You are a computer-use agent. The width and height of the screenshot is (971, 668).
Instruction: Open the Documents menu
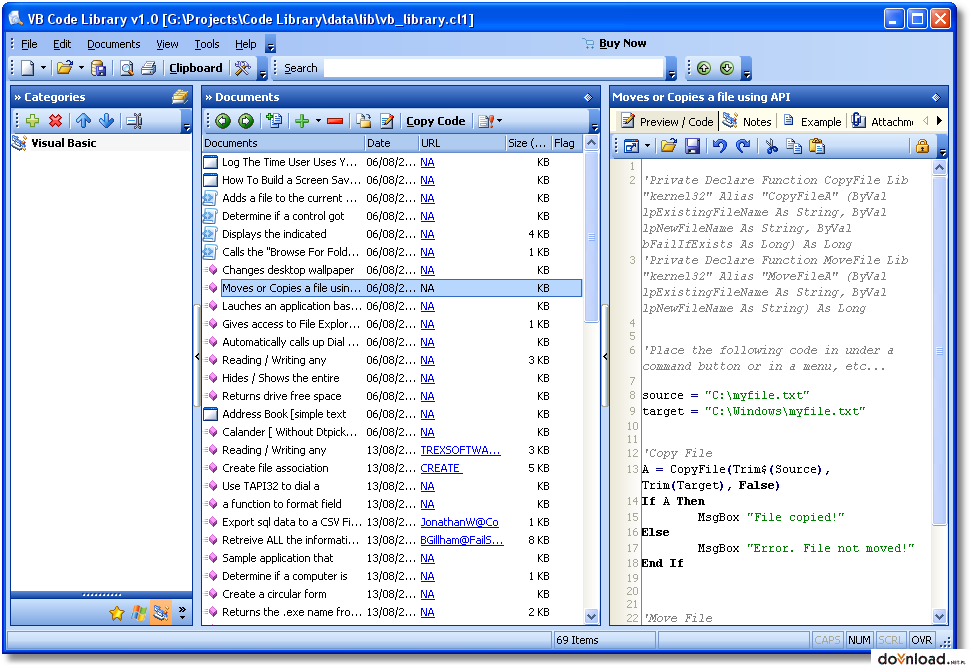tap(113, 44)
